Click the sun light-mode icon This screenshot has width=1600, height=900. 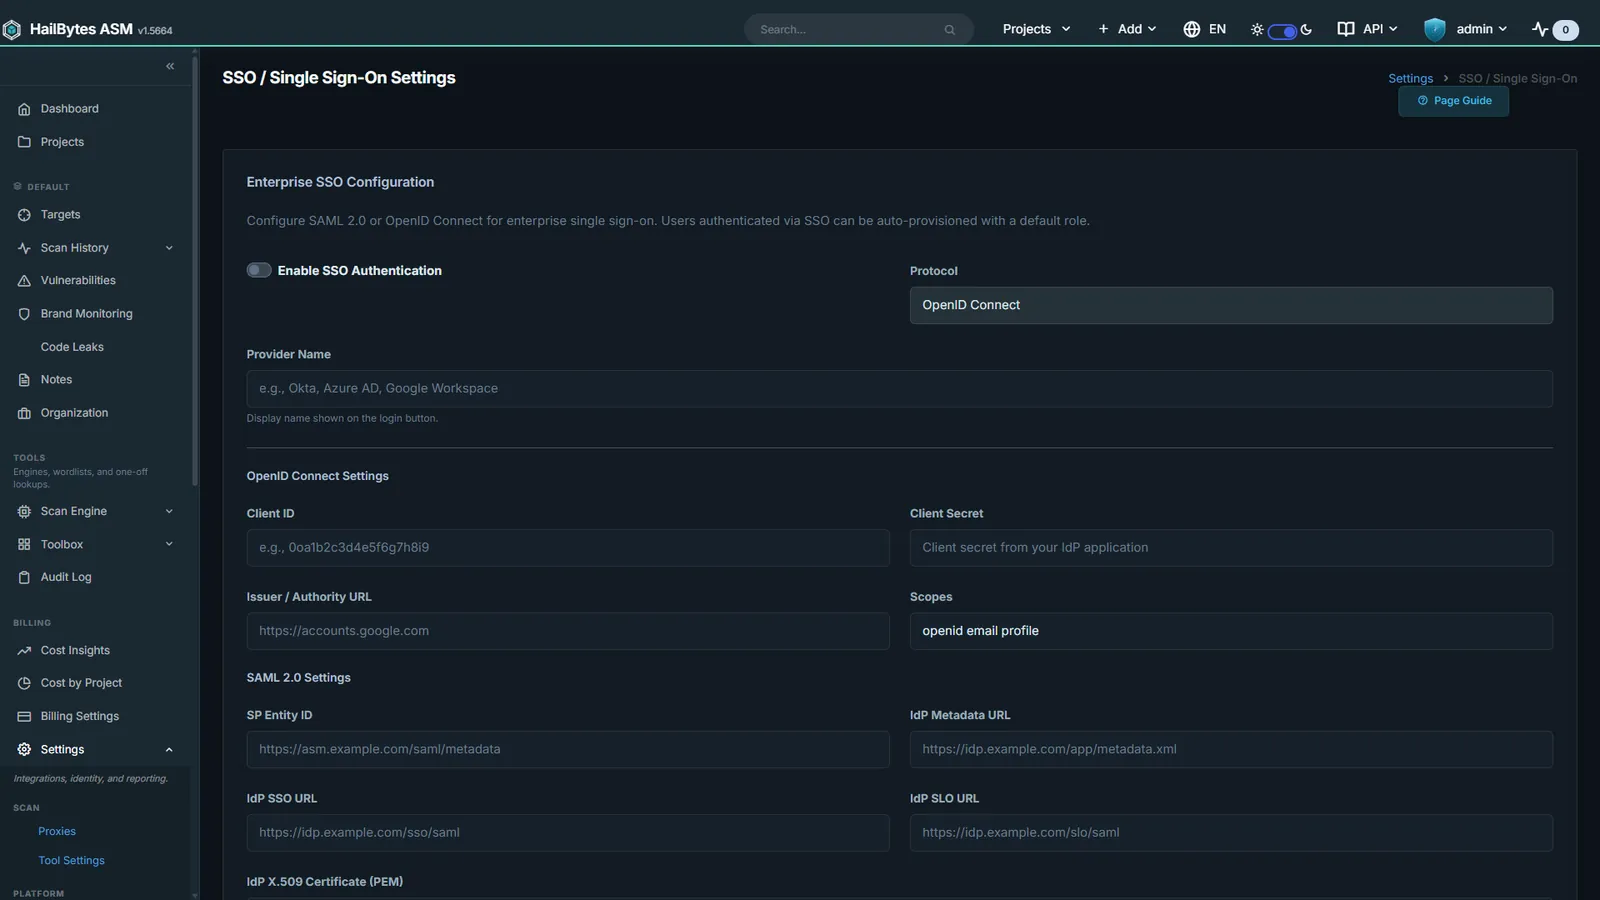[1257, 30]
